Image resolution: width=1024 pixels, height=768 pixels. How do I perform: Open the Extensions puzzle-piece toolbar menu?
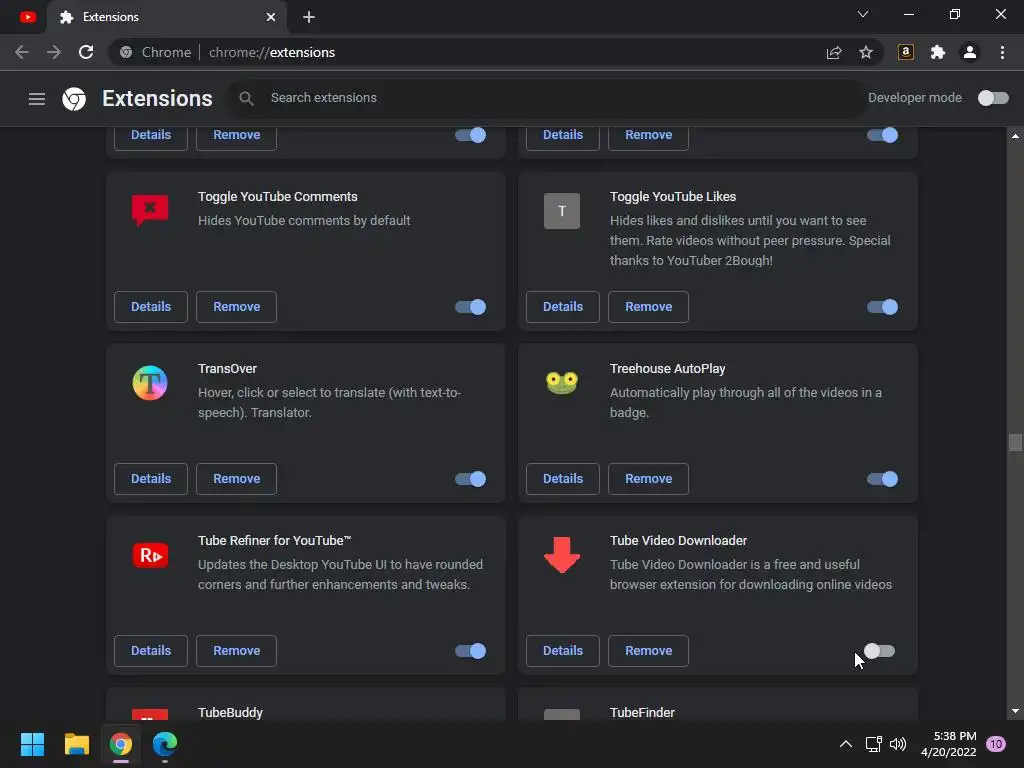(938, 52)
